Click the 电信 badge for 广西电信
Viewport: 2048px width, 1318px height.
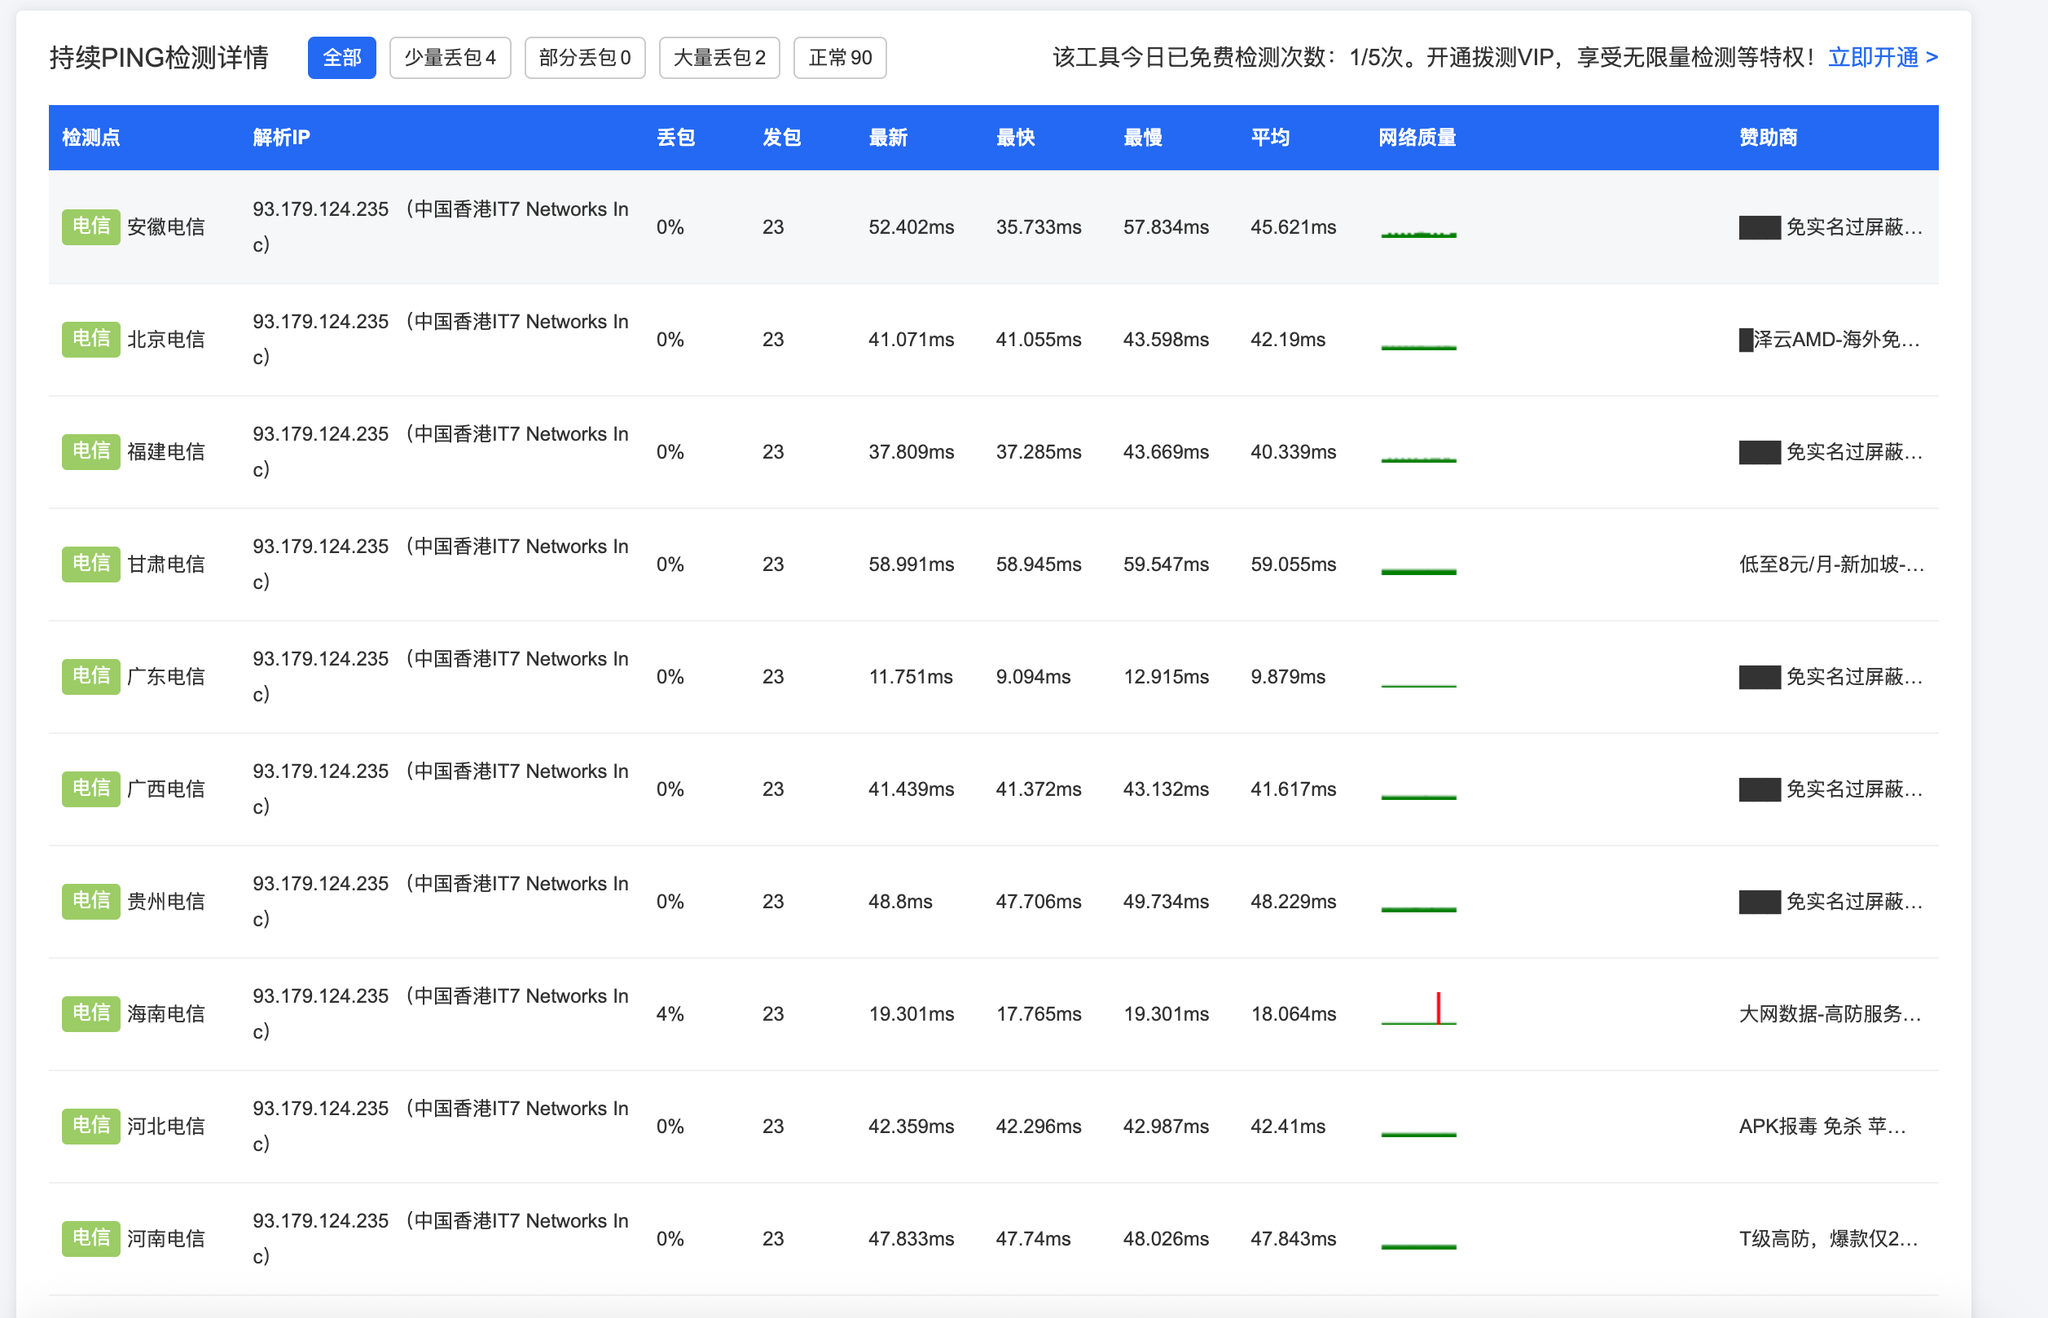click(91, 789)
